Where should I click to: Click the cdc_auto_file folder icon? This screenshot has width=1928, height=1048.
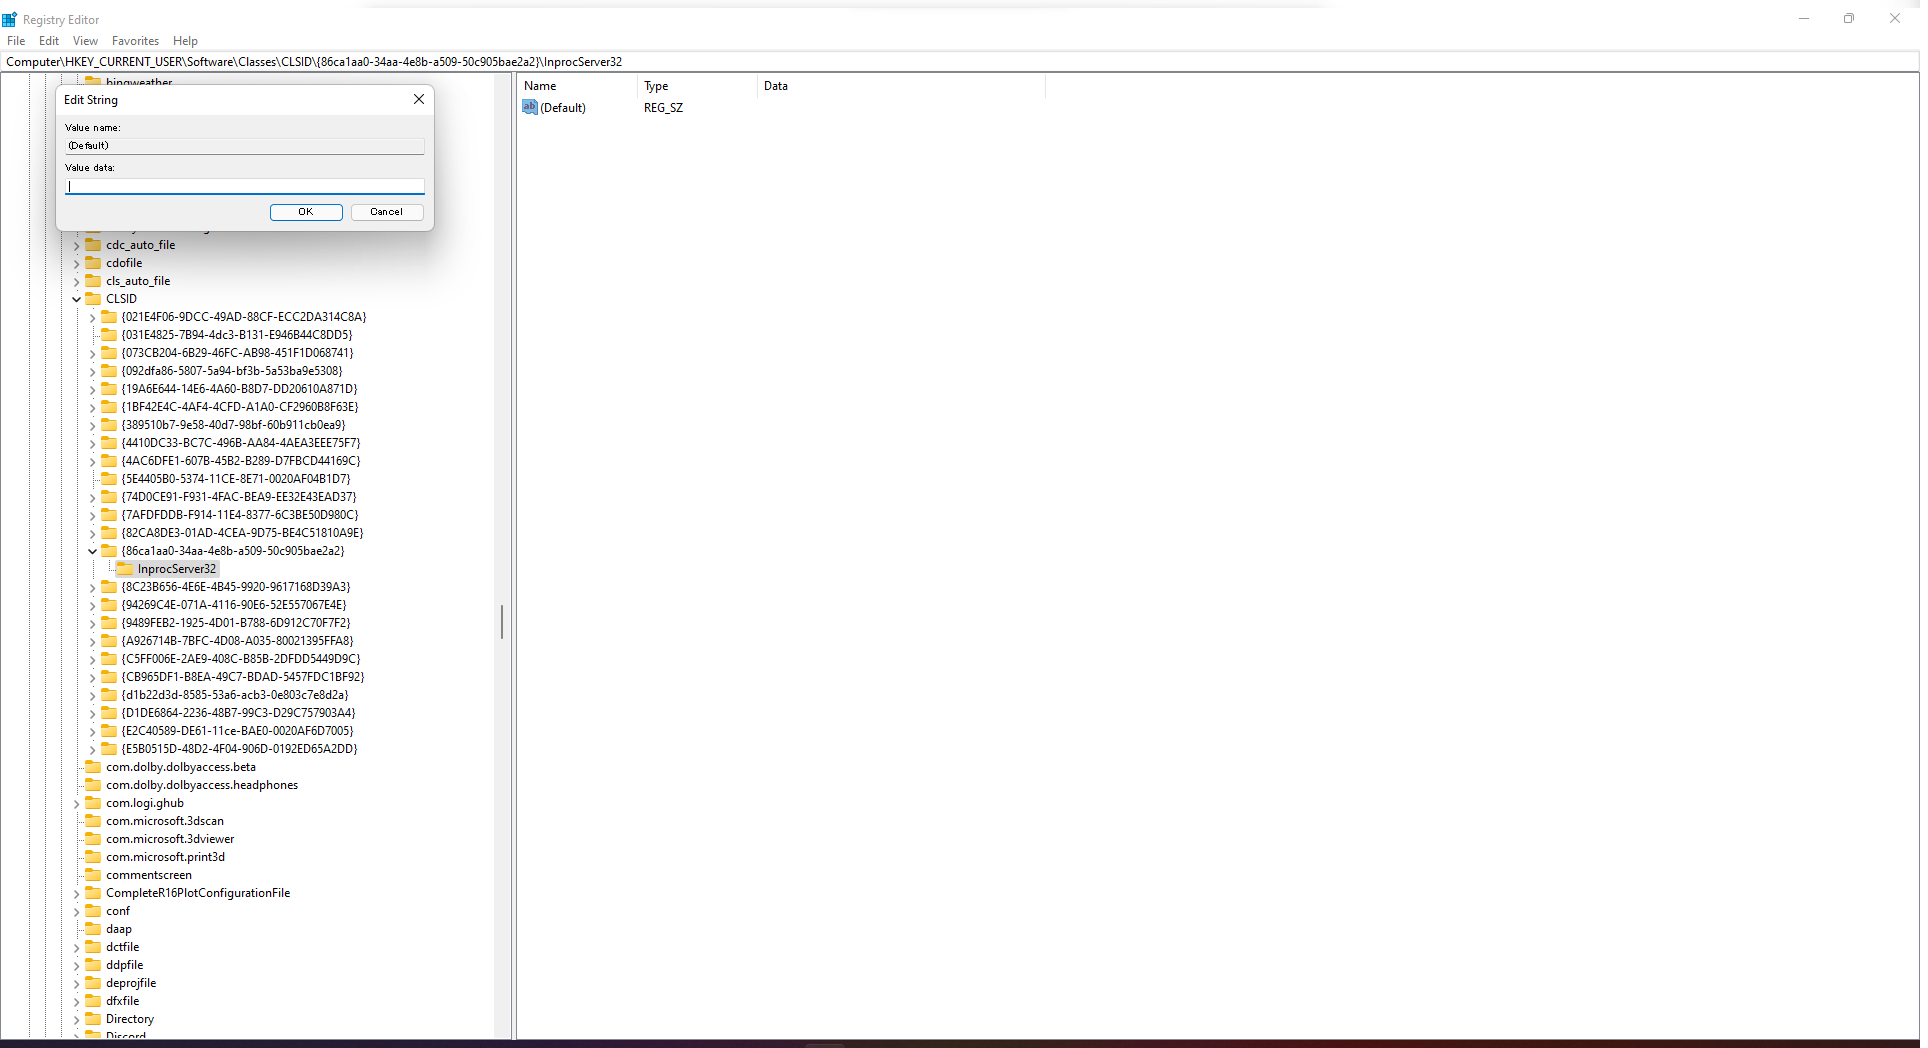pyautogui.click(x=93, y=244)
